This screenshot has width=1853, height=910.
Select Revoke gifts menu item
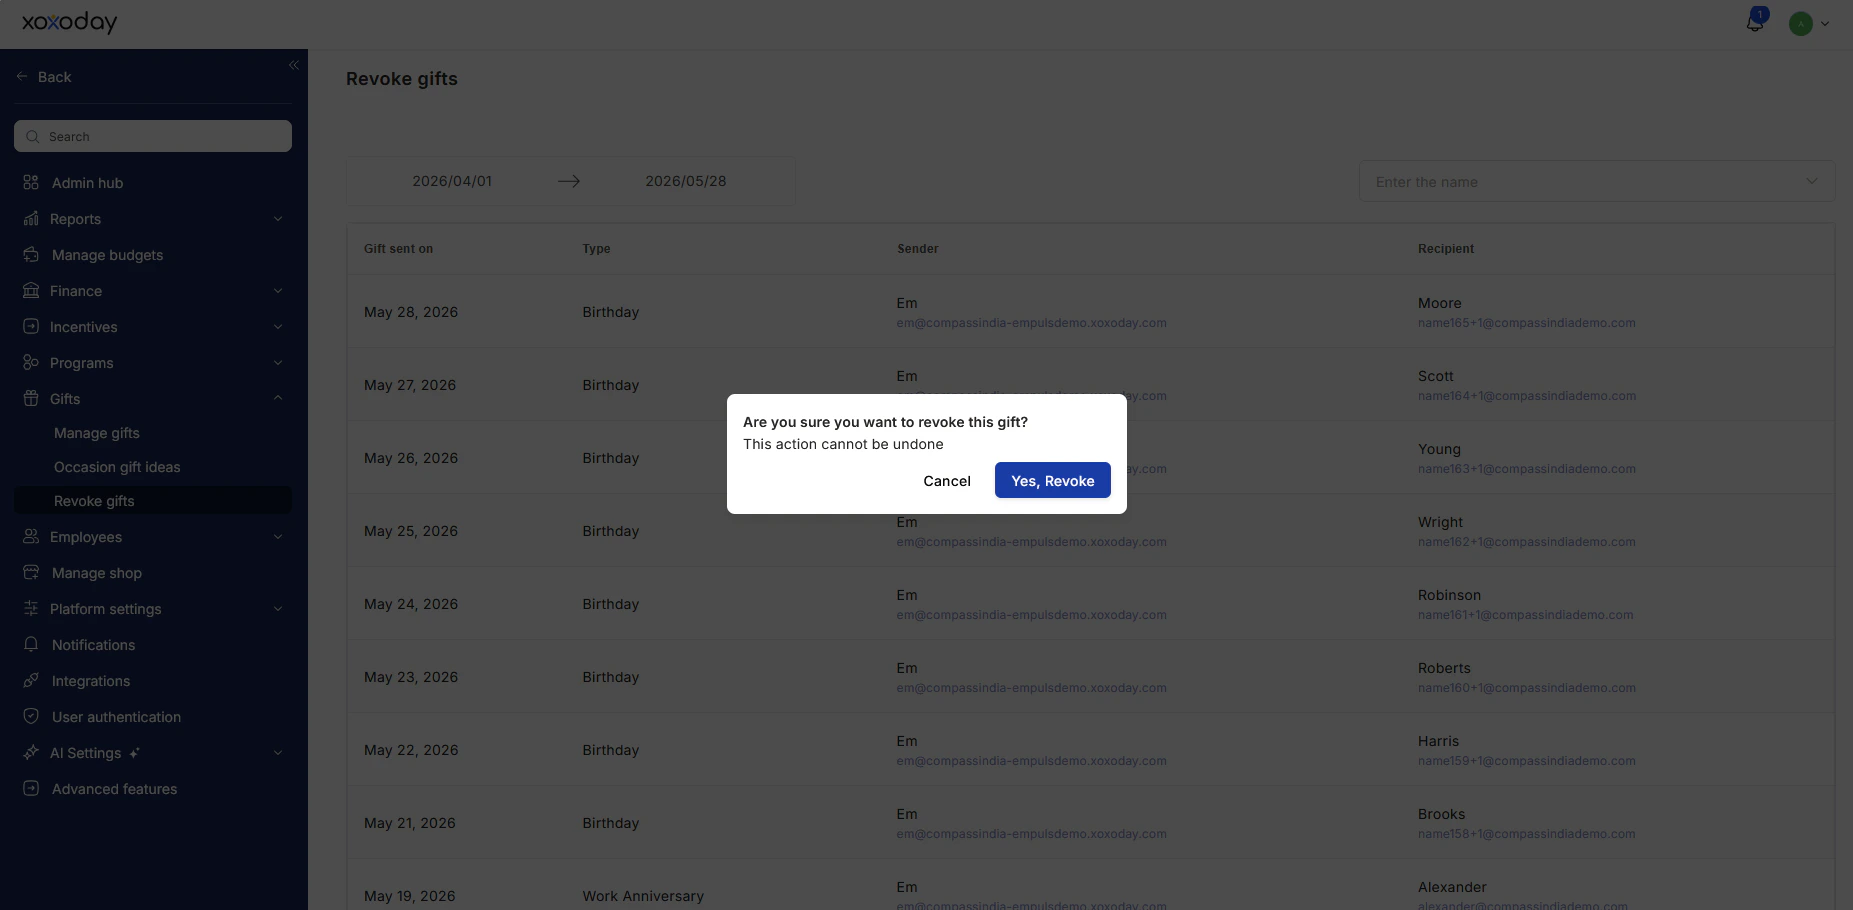[x=153, y=501]
